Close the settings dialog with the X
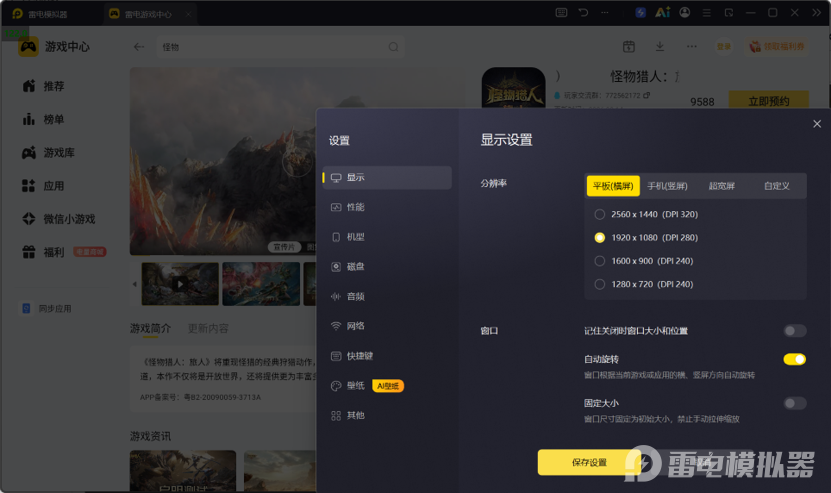This screenshot has width=831, height=493. (817, 124)
